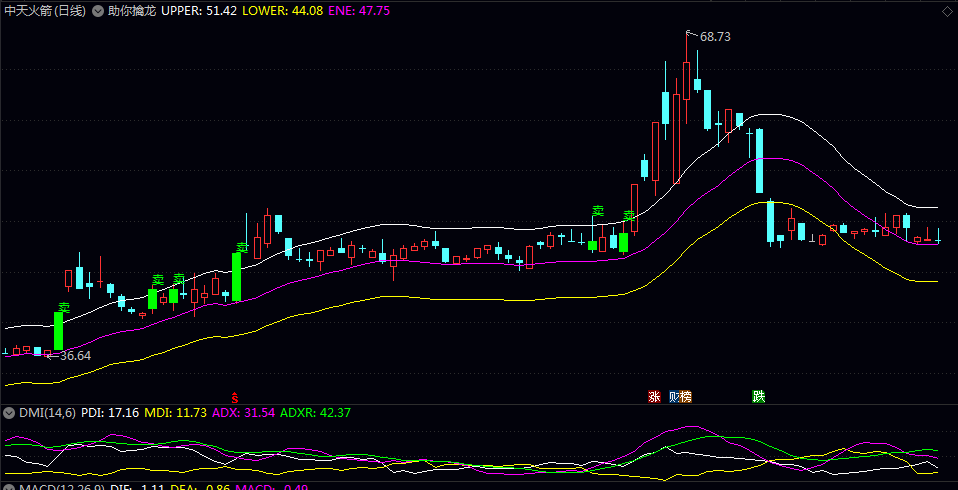Click the 助你擒龙 indicator name
This screenshot has width=958, height=490.
tap(132, 10)
